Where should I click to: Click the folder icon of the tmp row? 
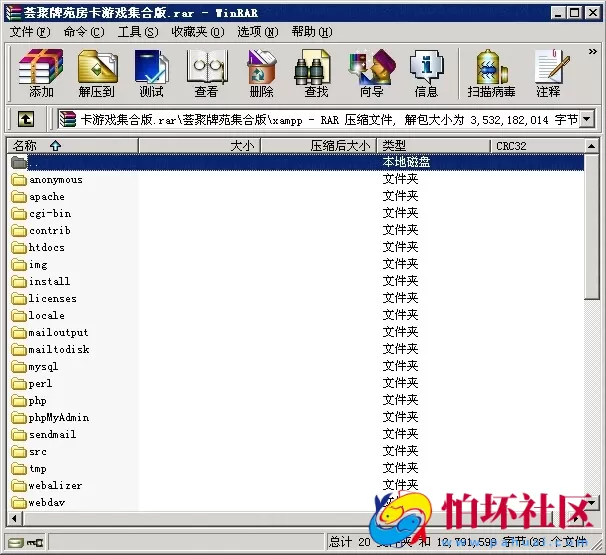(19, 469)
